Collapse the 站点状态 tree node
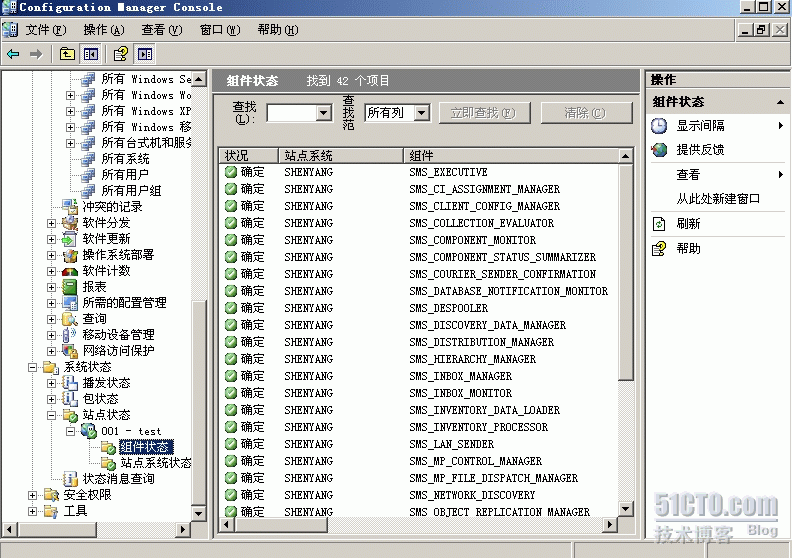Image resolution: width=792 pixels, height=558 pixels. [x=52, y=415]
